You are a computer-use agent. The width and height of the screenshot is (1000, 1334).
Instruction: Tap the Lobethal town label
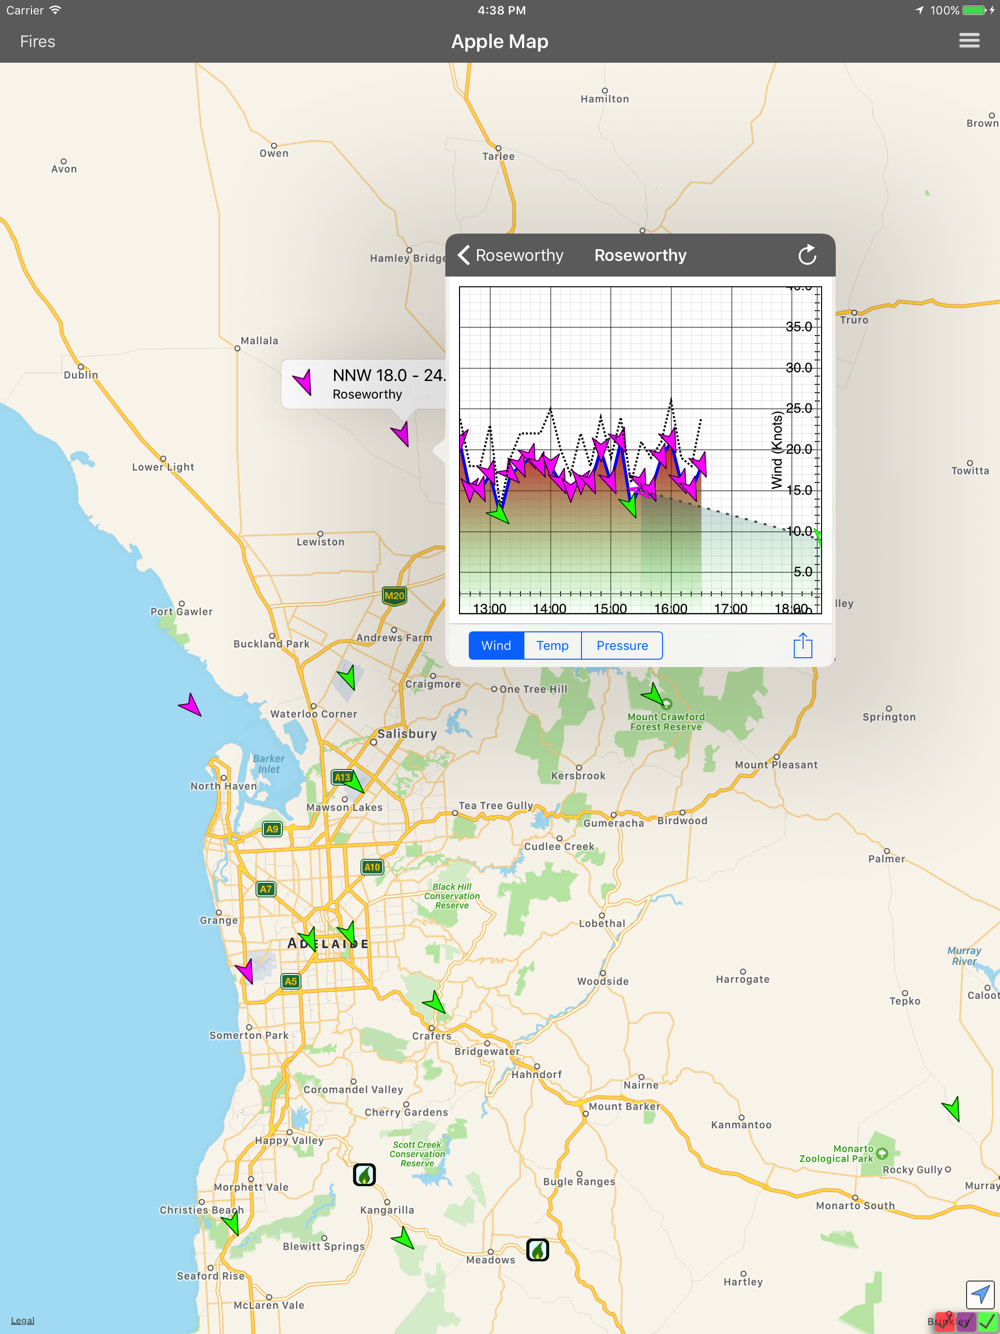[602, 924]
